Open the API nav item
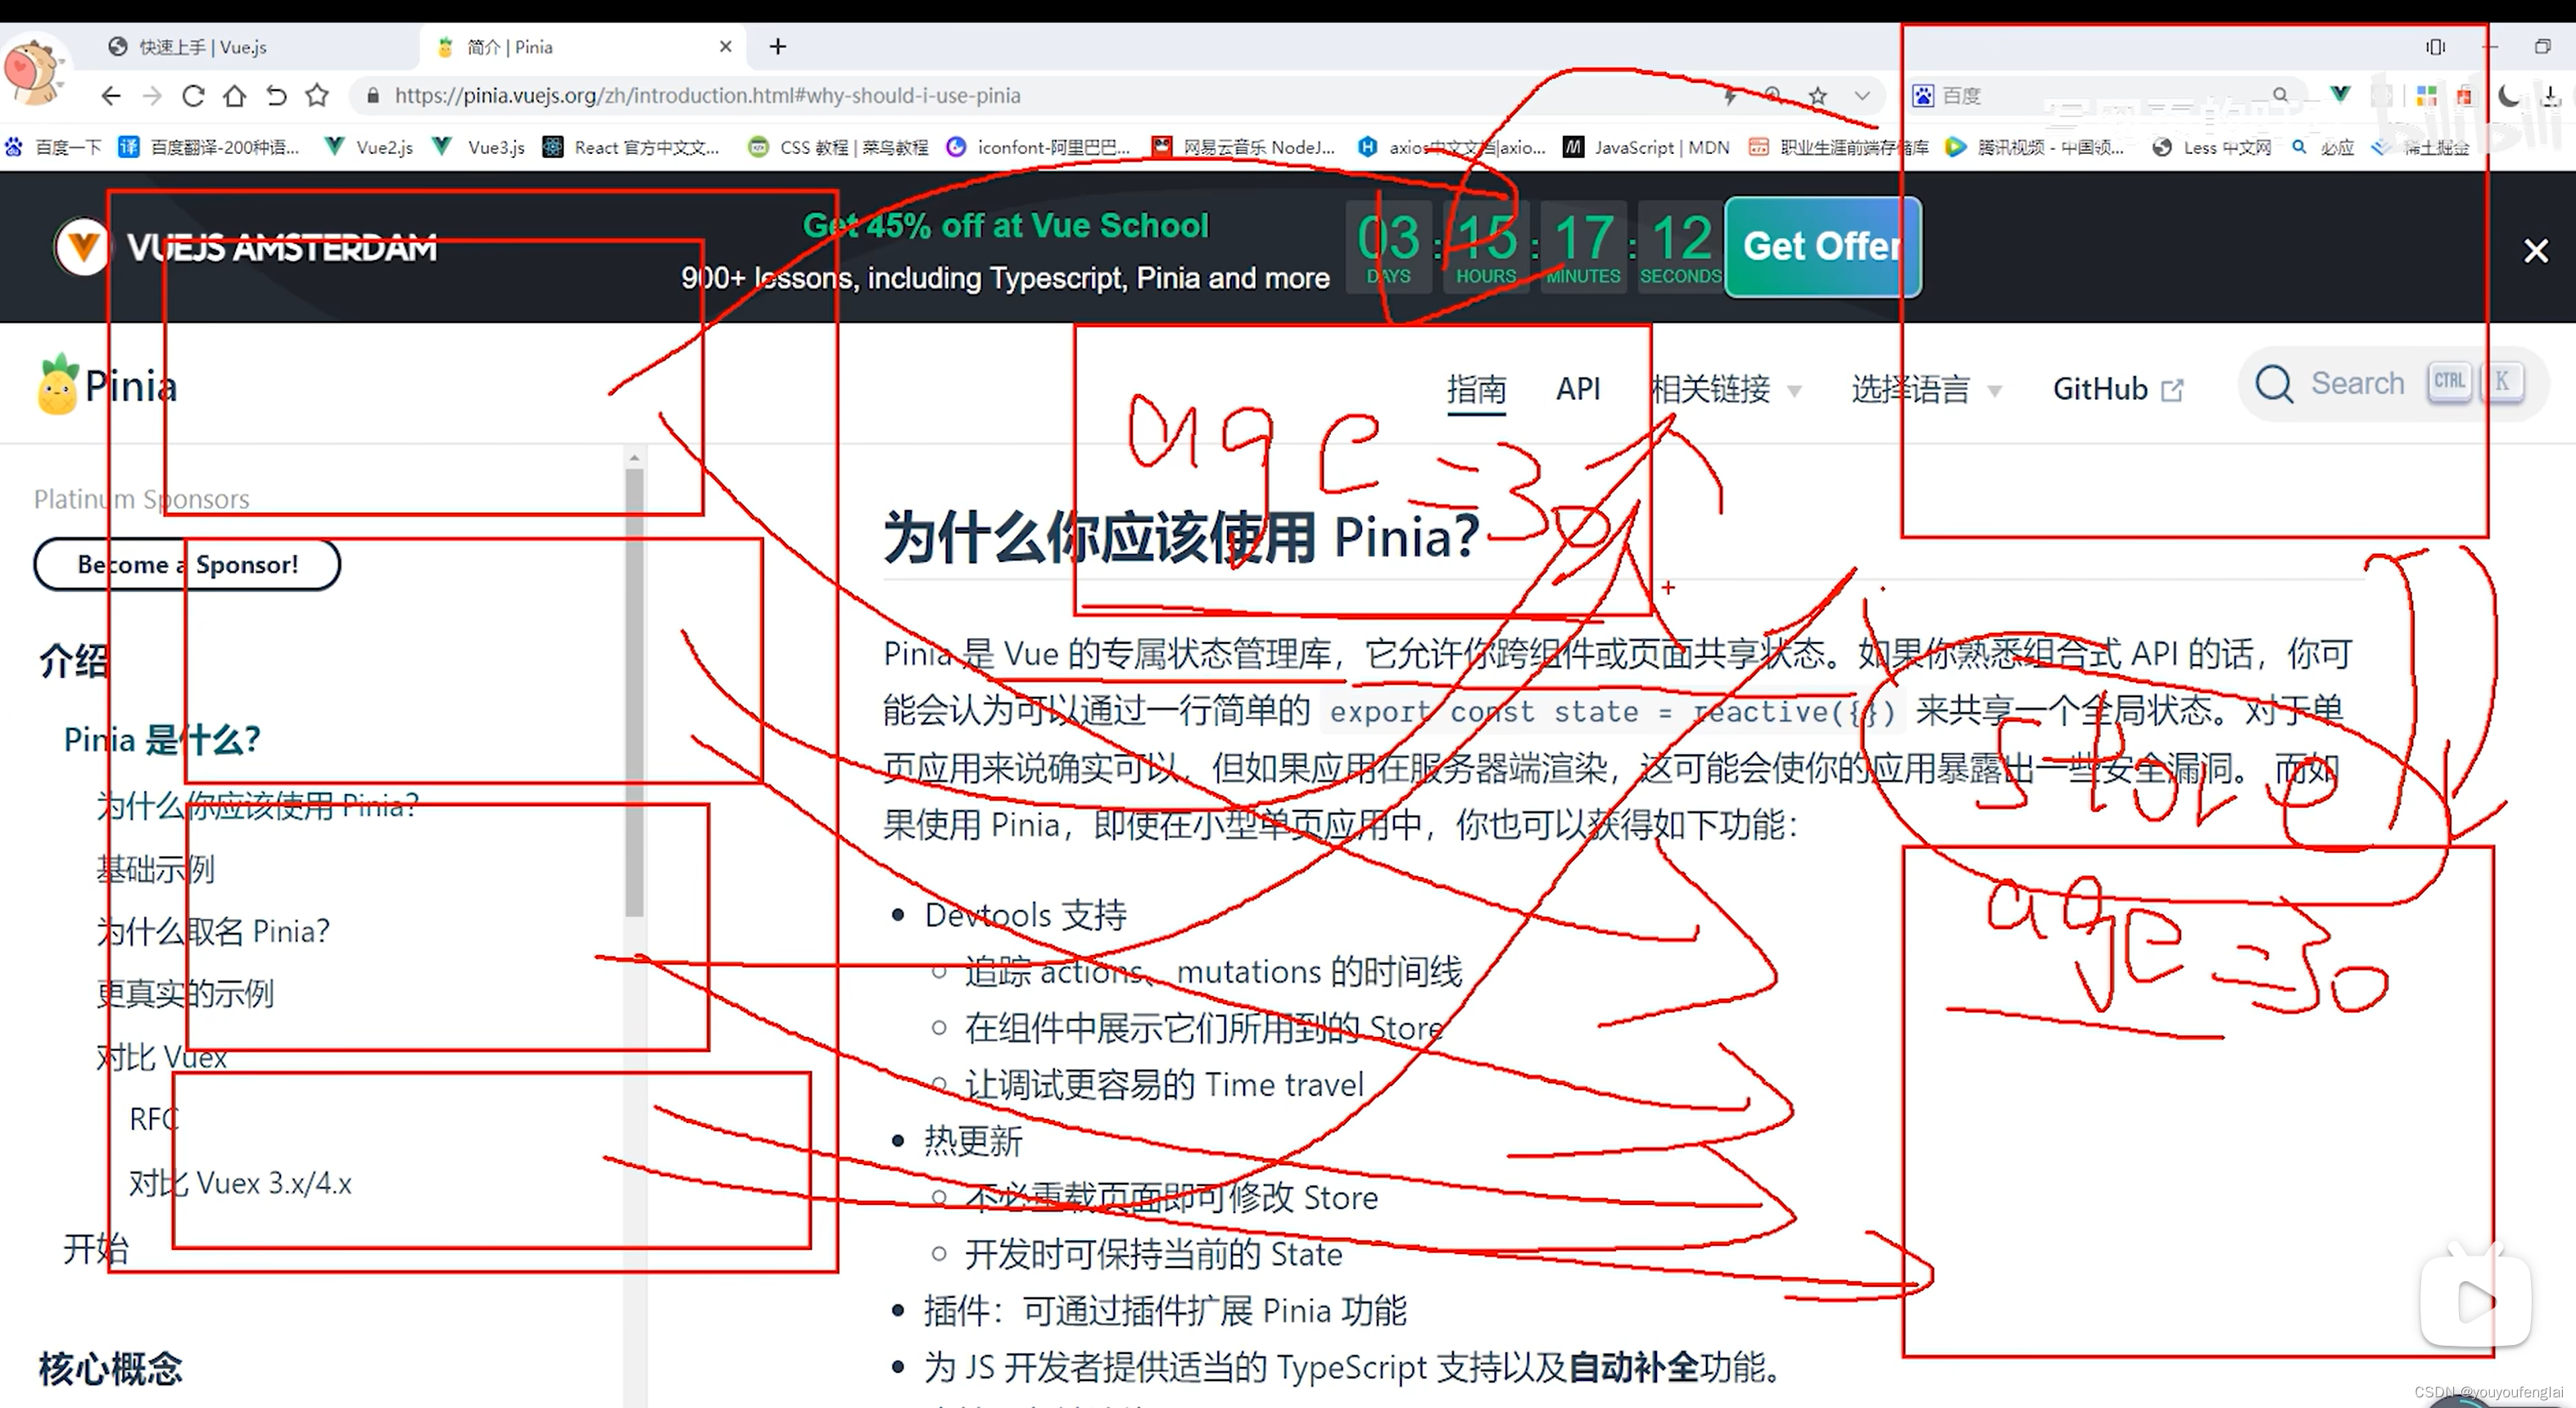2576x1408 pixels. click(x=1578, y=388)
